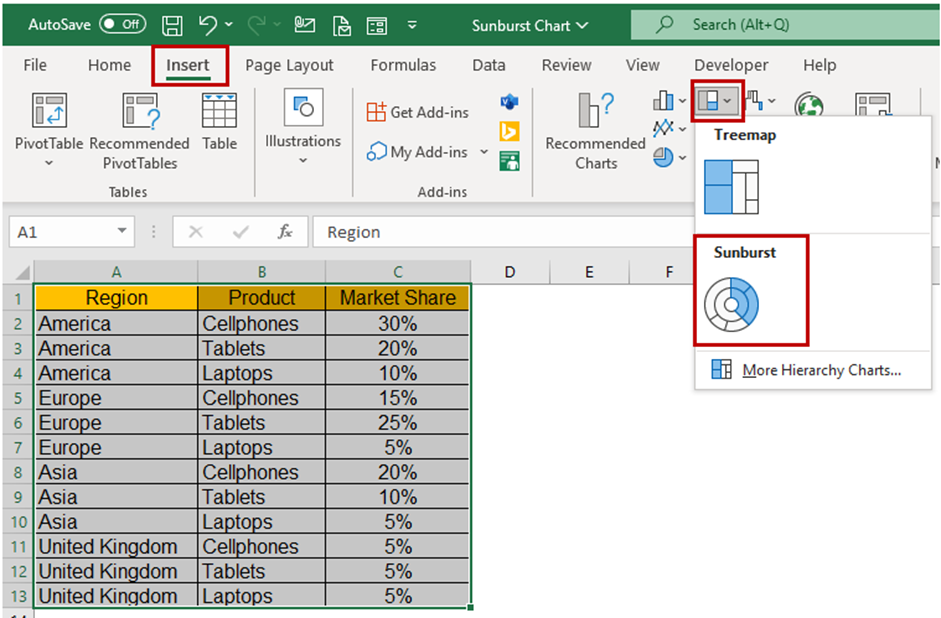Screen dimensions: 941x618
Task: Open the File tab
Action: tap(35, 65)
